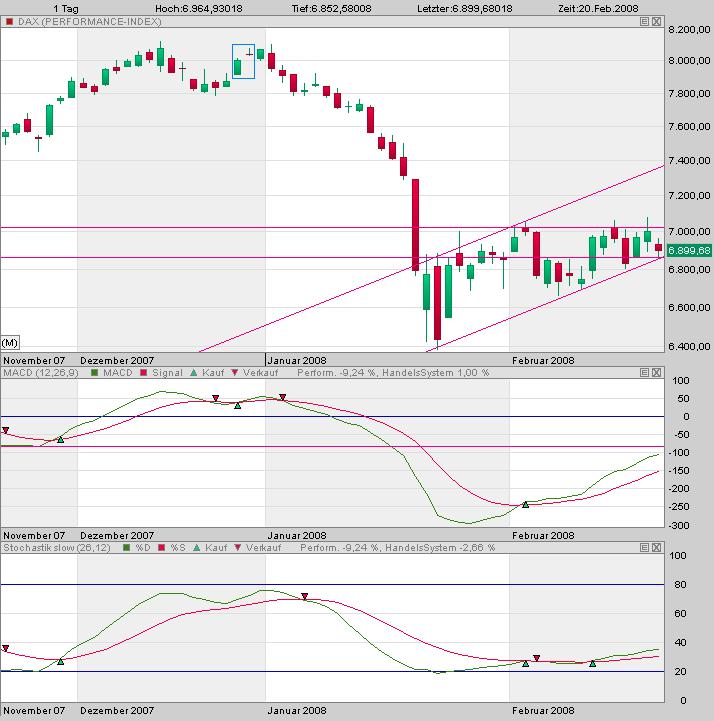Screen dimensions: 714x721
Task: Click the red Signal legend swatch in MACD panel
Action: coord(143,372)
